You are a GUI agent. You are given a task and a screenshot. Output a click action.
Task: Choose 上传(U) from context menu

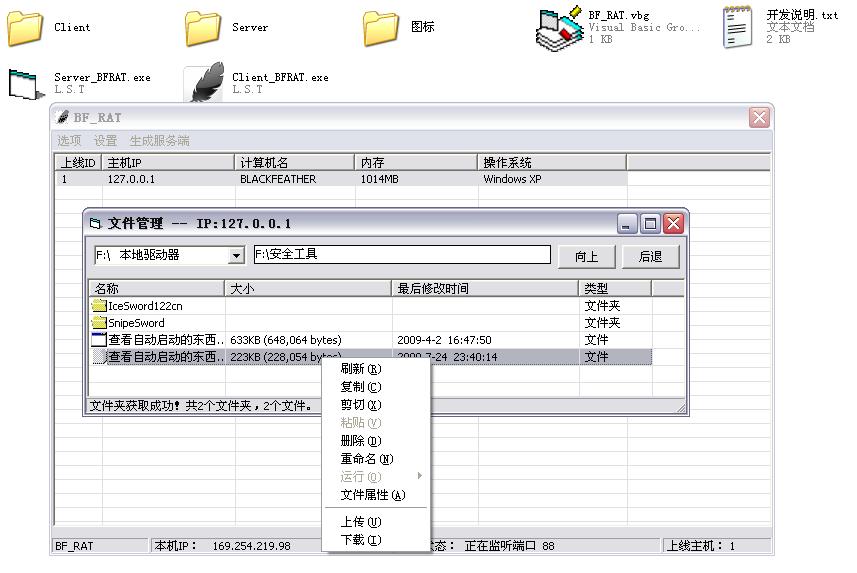pyautogui.click(x=361, y=522)
